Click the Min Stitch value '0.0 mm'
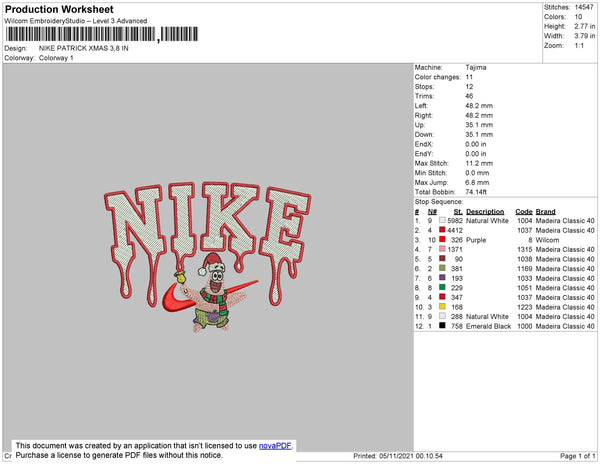Image resolution: width=600 pixels, height=464 pixels. click(477, 173)
